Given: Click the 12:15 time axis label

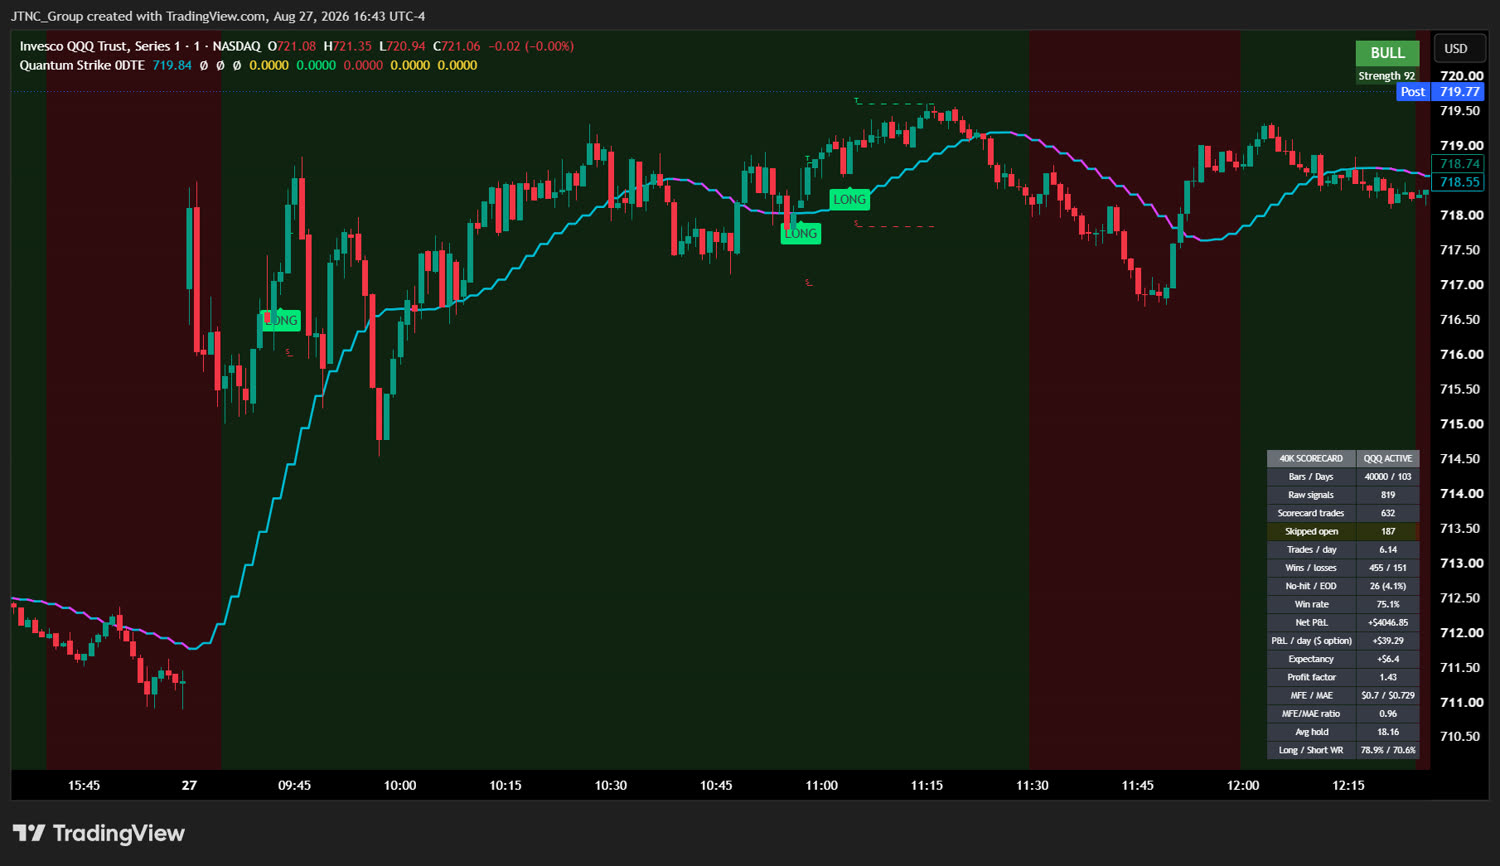Looking at the screenshot, I should (1348, 785).
